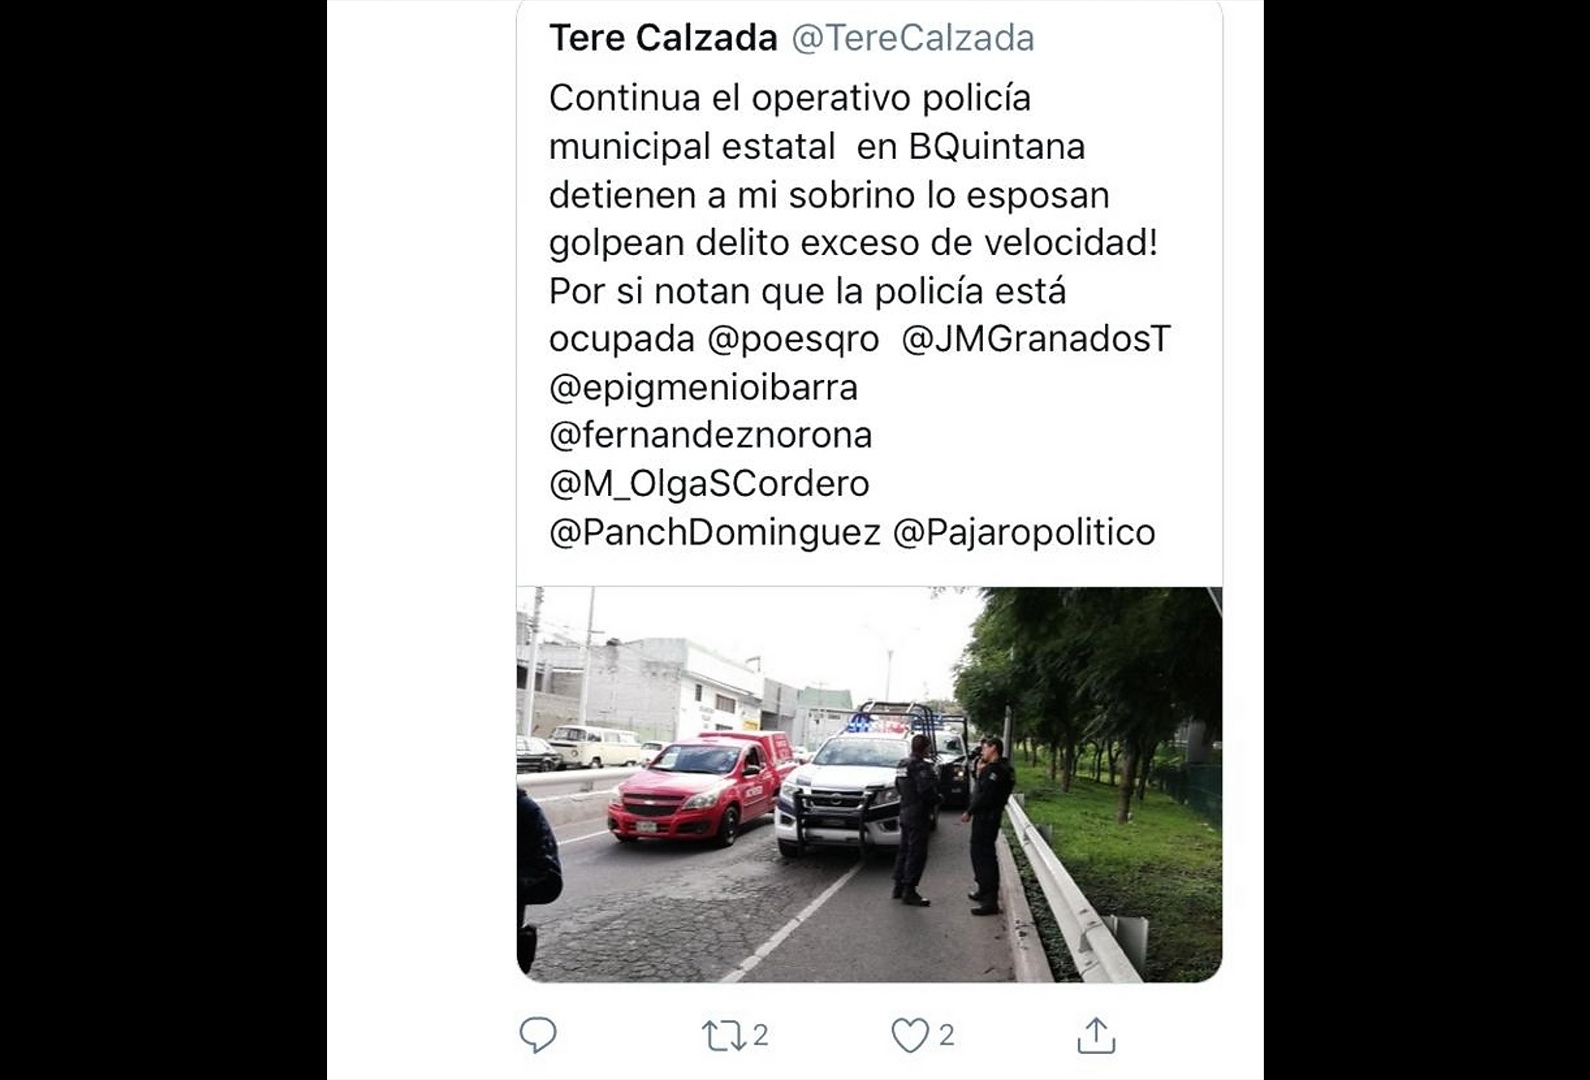The height and width of the screenshot is (1080, 1590).
Task: Open the attached police photo
Action: pos(869,784)
